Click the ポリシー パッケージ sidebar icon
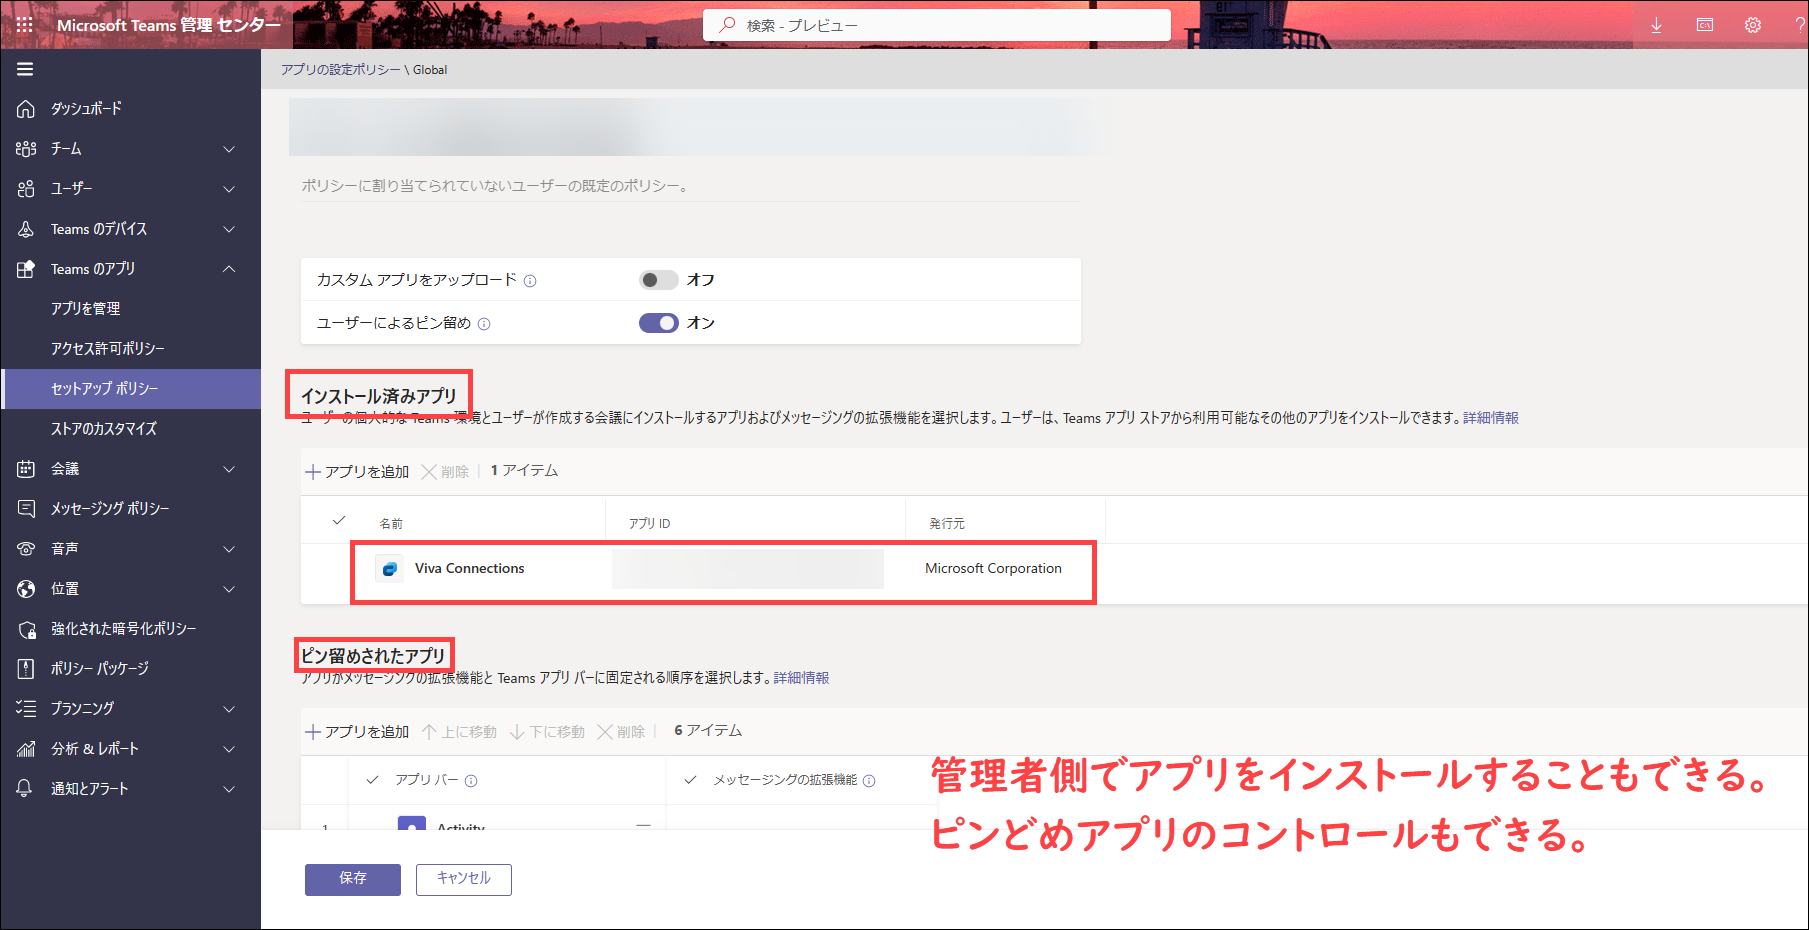This screenshot has height=930, width=1809. click(x=26, y=669)
